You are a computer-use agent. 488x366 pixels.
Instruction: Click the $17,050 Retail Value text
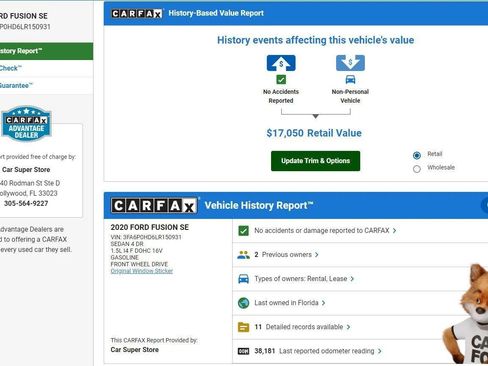click(314, 133)
